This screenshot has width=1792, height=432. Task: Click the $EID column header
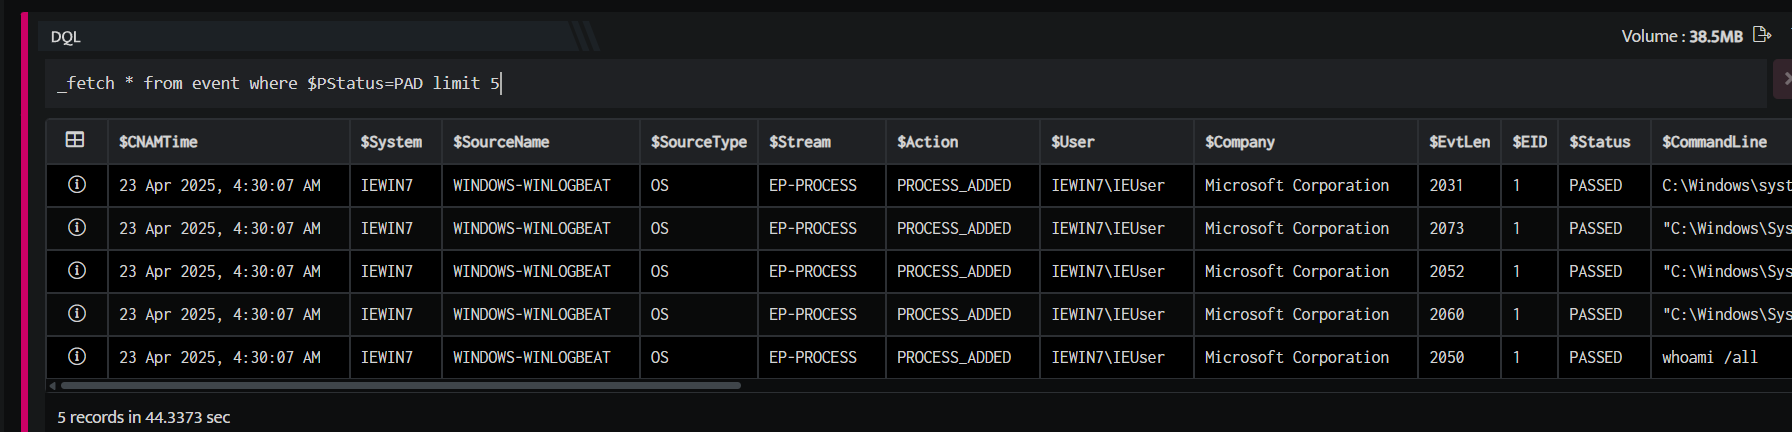tap(1529, 142)
